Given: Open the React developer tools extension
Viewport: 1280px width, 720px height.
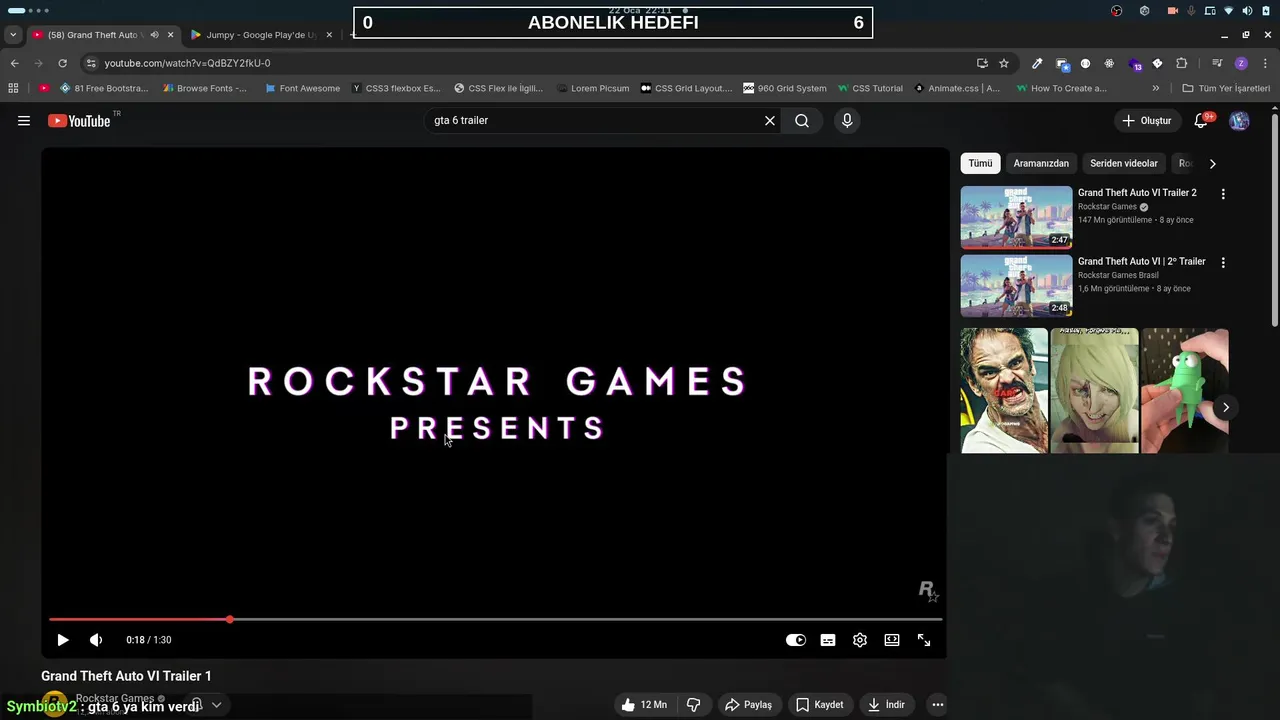Looking at the screenshot, I should (x=1109, y=63).
